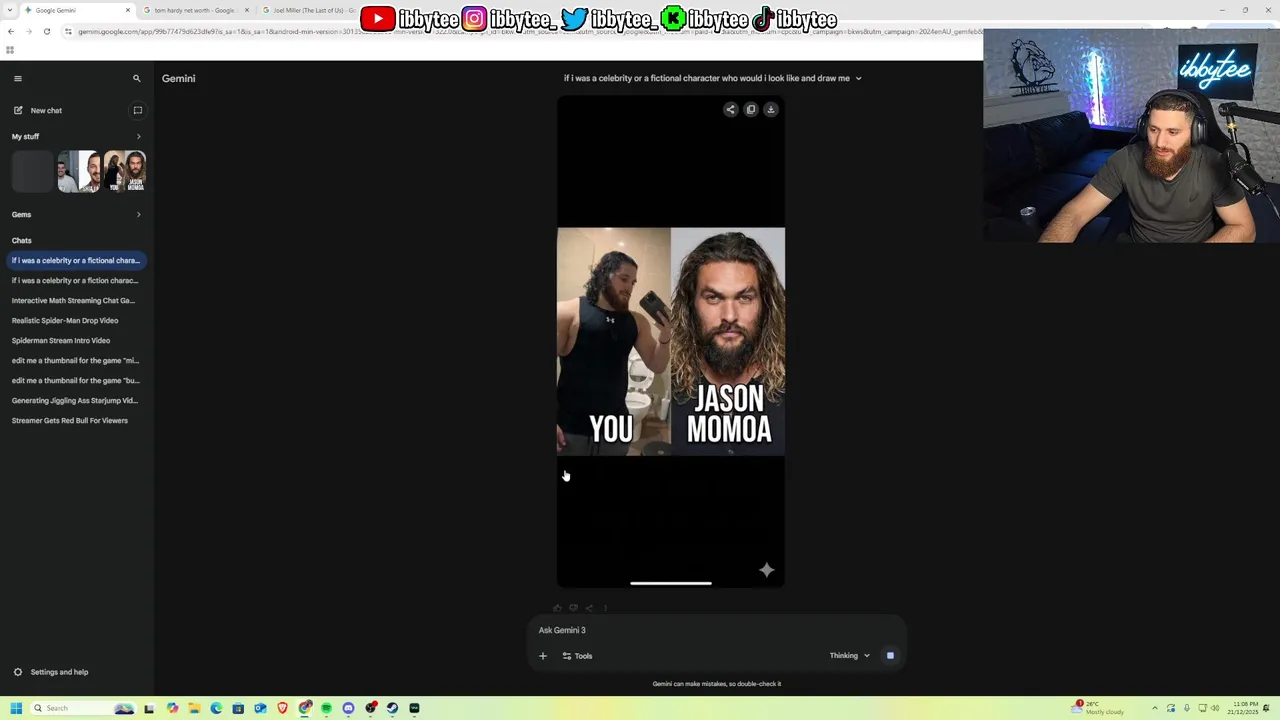Open Steam from the taskbar
Viewport: 1280px width, 720px height.
392,708
